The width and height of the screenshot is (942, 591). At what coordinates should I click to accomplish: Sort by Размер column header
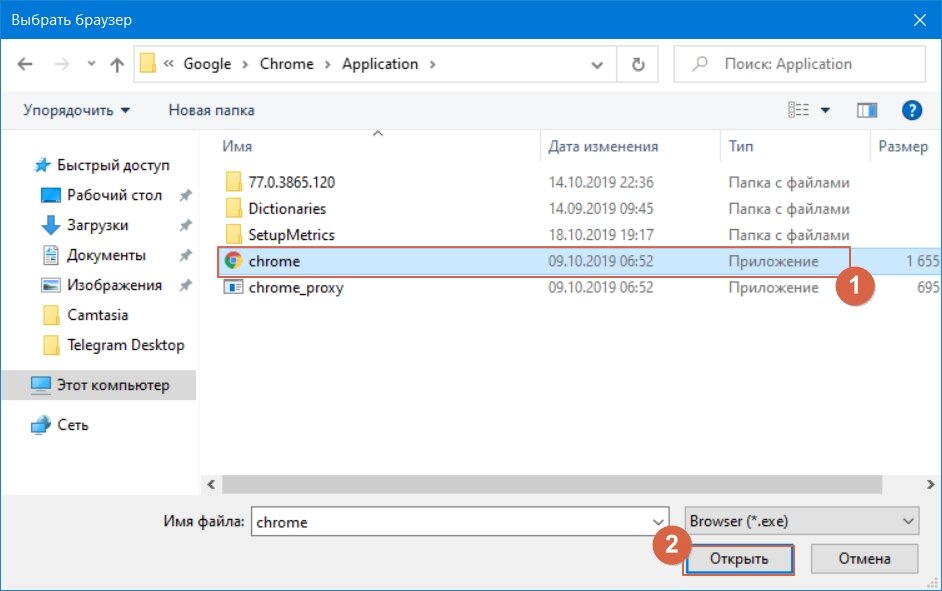tap(902, 147)
